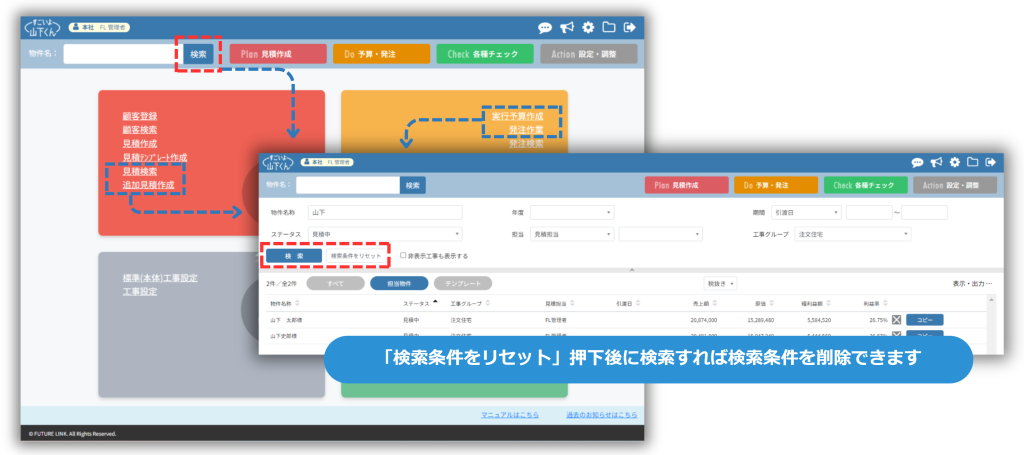Toggle the 担当物件 filter pill
The height and width of the screenshot is (455, 1024).
pos(398,284)
